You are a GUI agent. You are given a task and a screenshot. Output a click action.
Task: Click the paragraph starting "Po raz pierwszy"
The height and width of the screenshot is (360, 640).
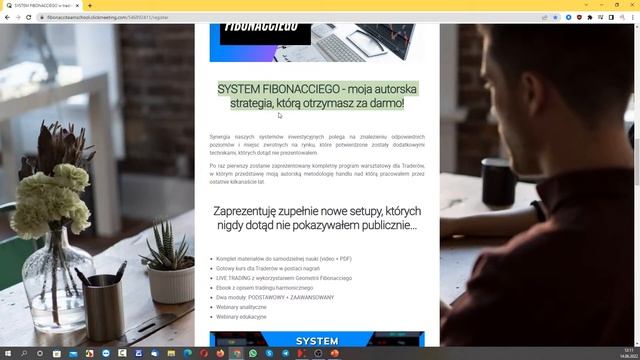point(317,173)
